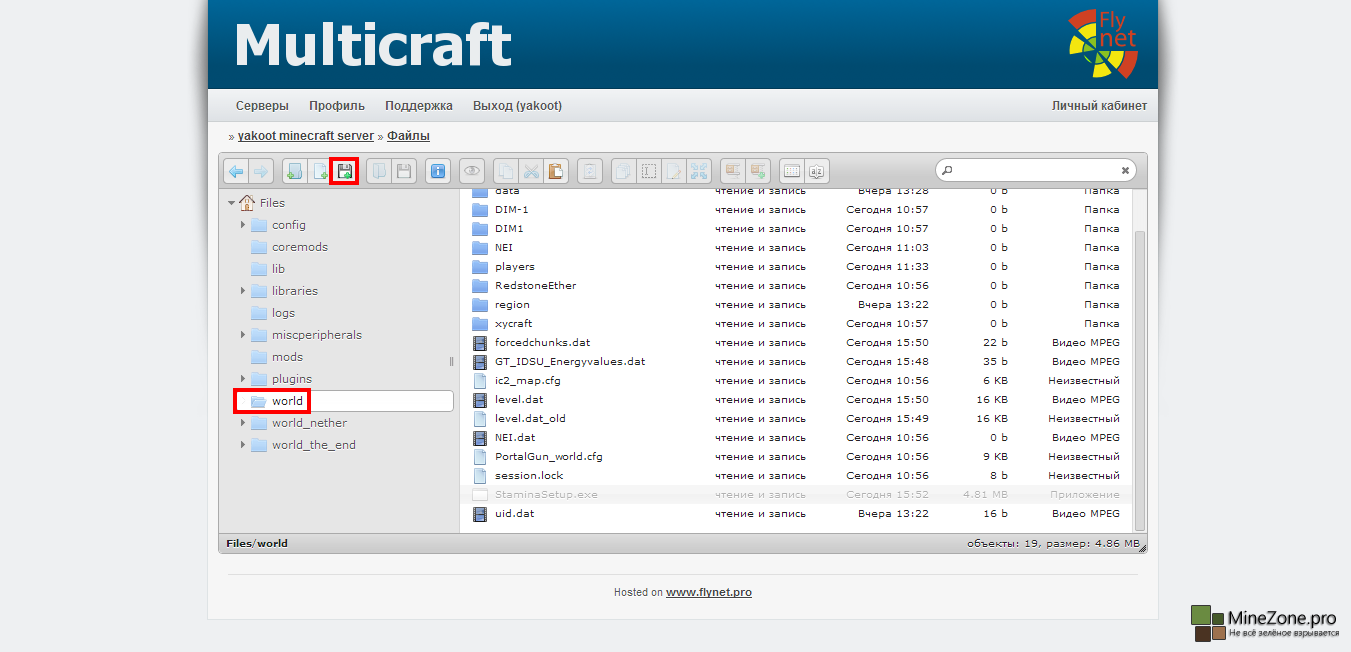Select the level.dat file row
This screenshot has width=1351, height=652.
point(519,400)
